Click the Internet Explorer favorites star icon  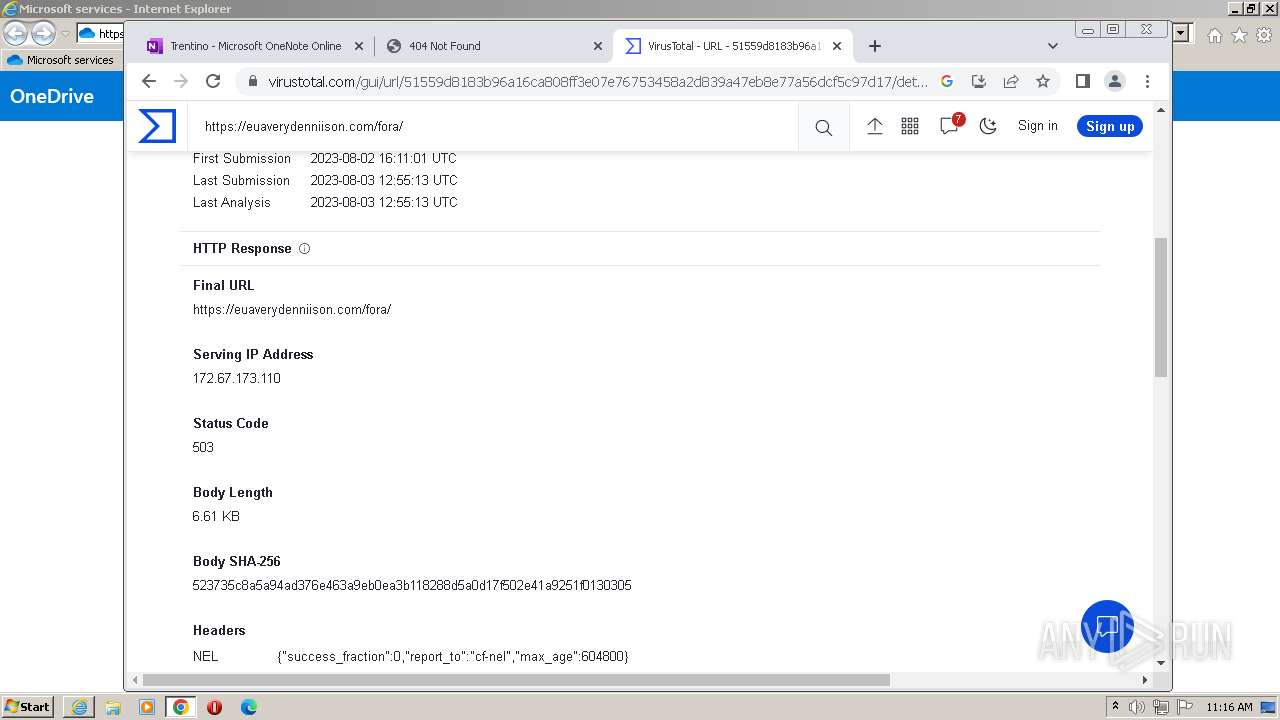pos(1239,35)
